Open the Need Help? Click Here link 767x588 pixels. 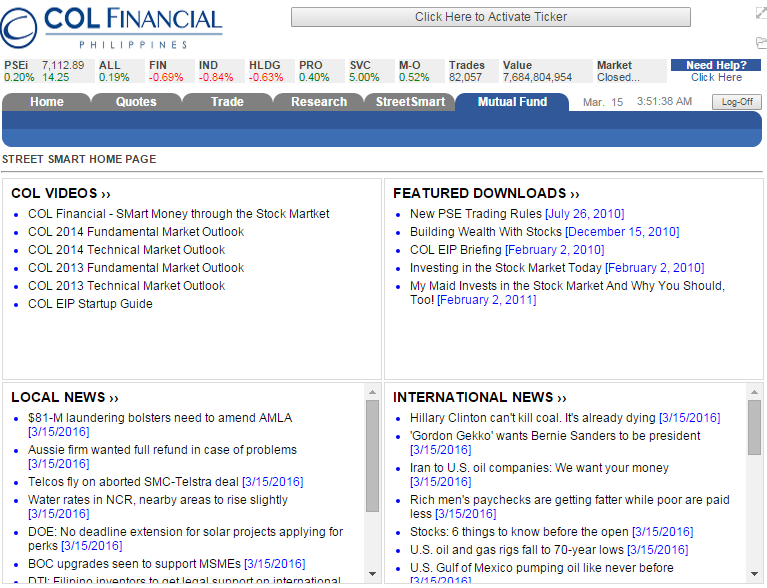point(716,71)
